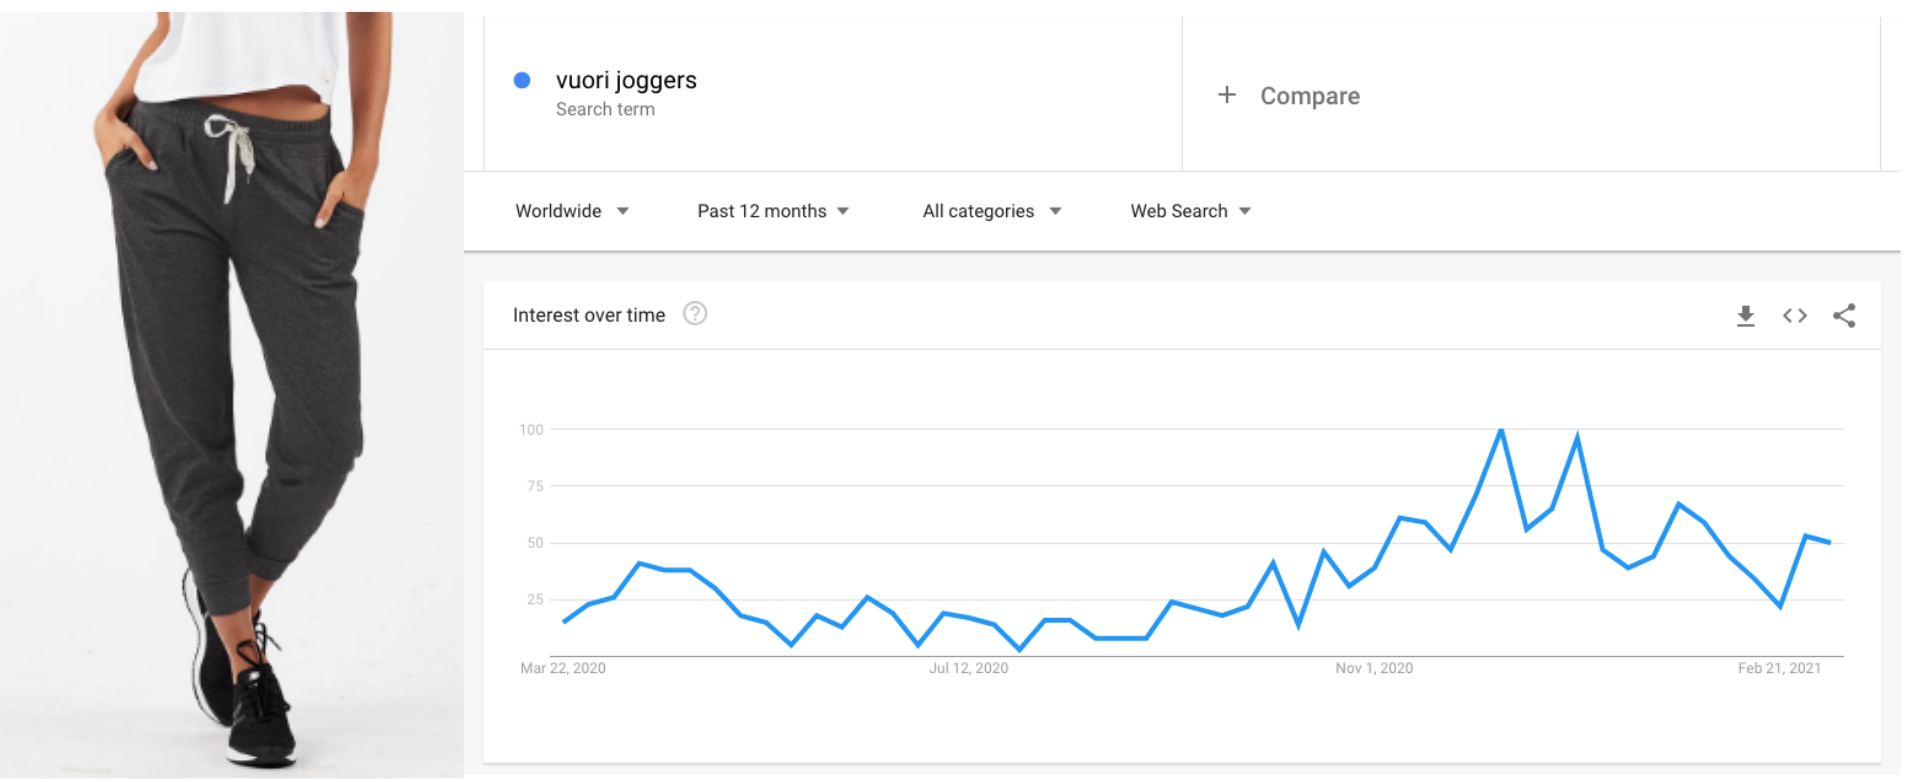Open the Past 12 months dropdown

(773, 211)
